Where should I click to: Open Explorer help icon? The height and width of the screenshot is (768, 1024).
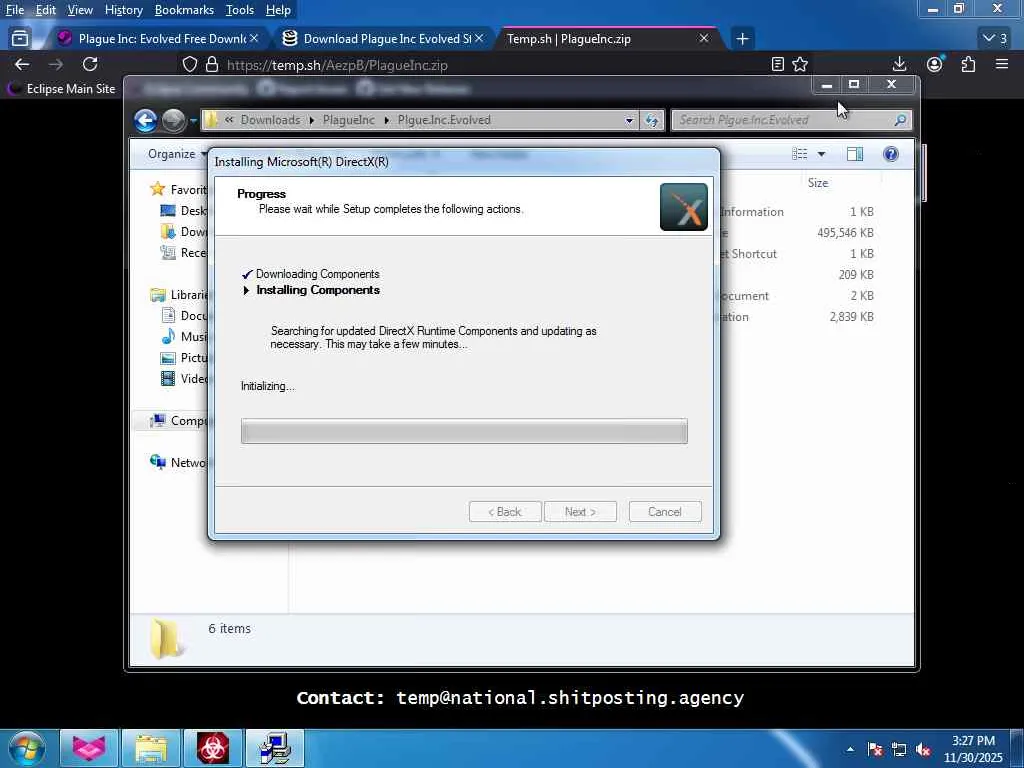(891, 154)
